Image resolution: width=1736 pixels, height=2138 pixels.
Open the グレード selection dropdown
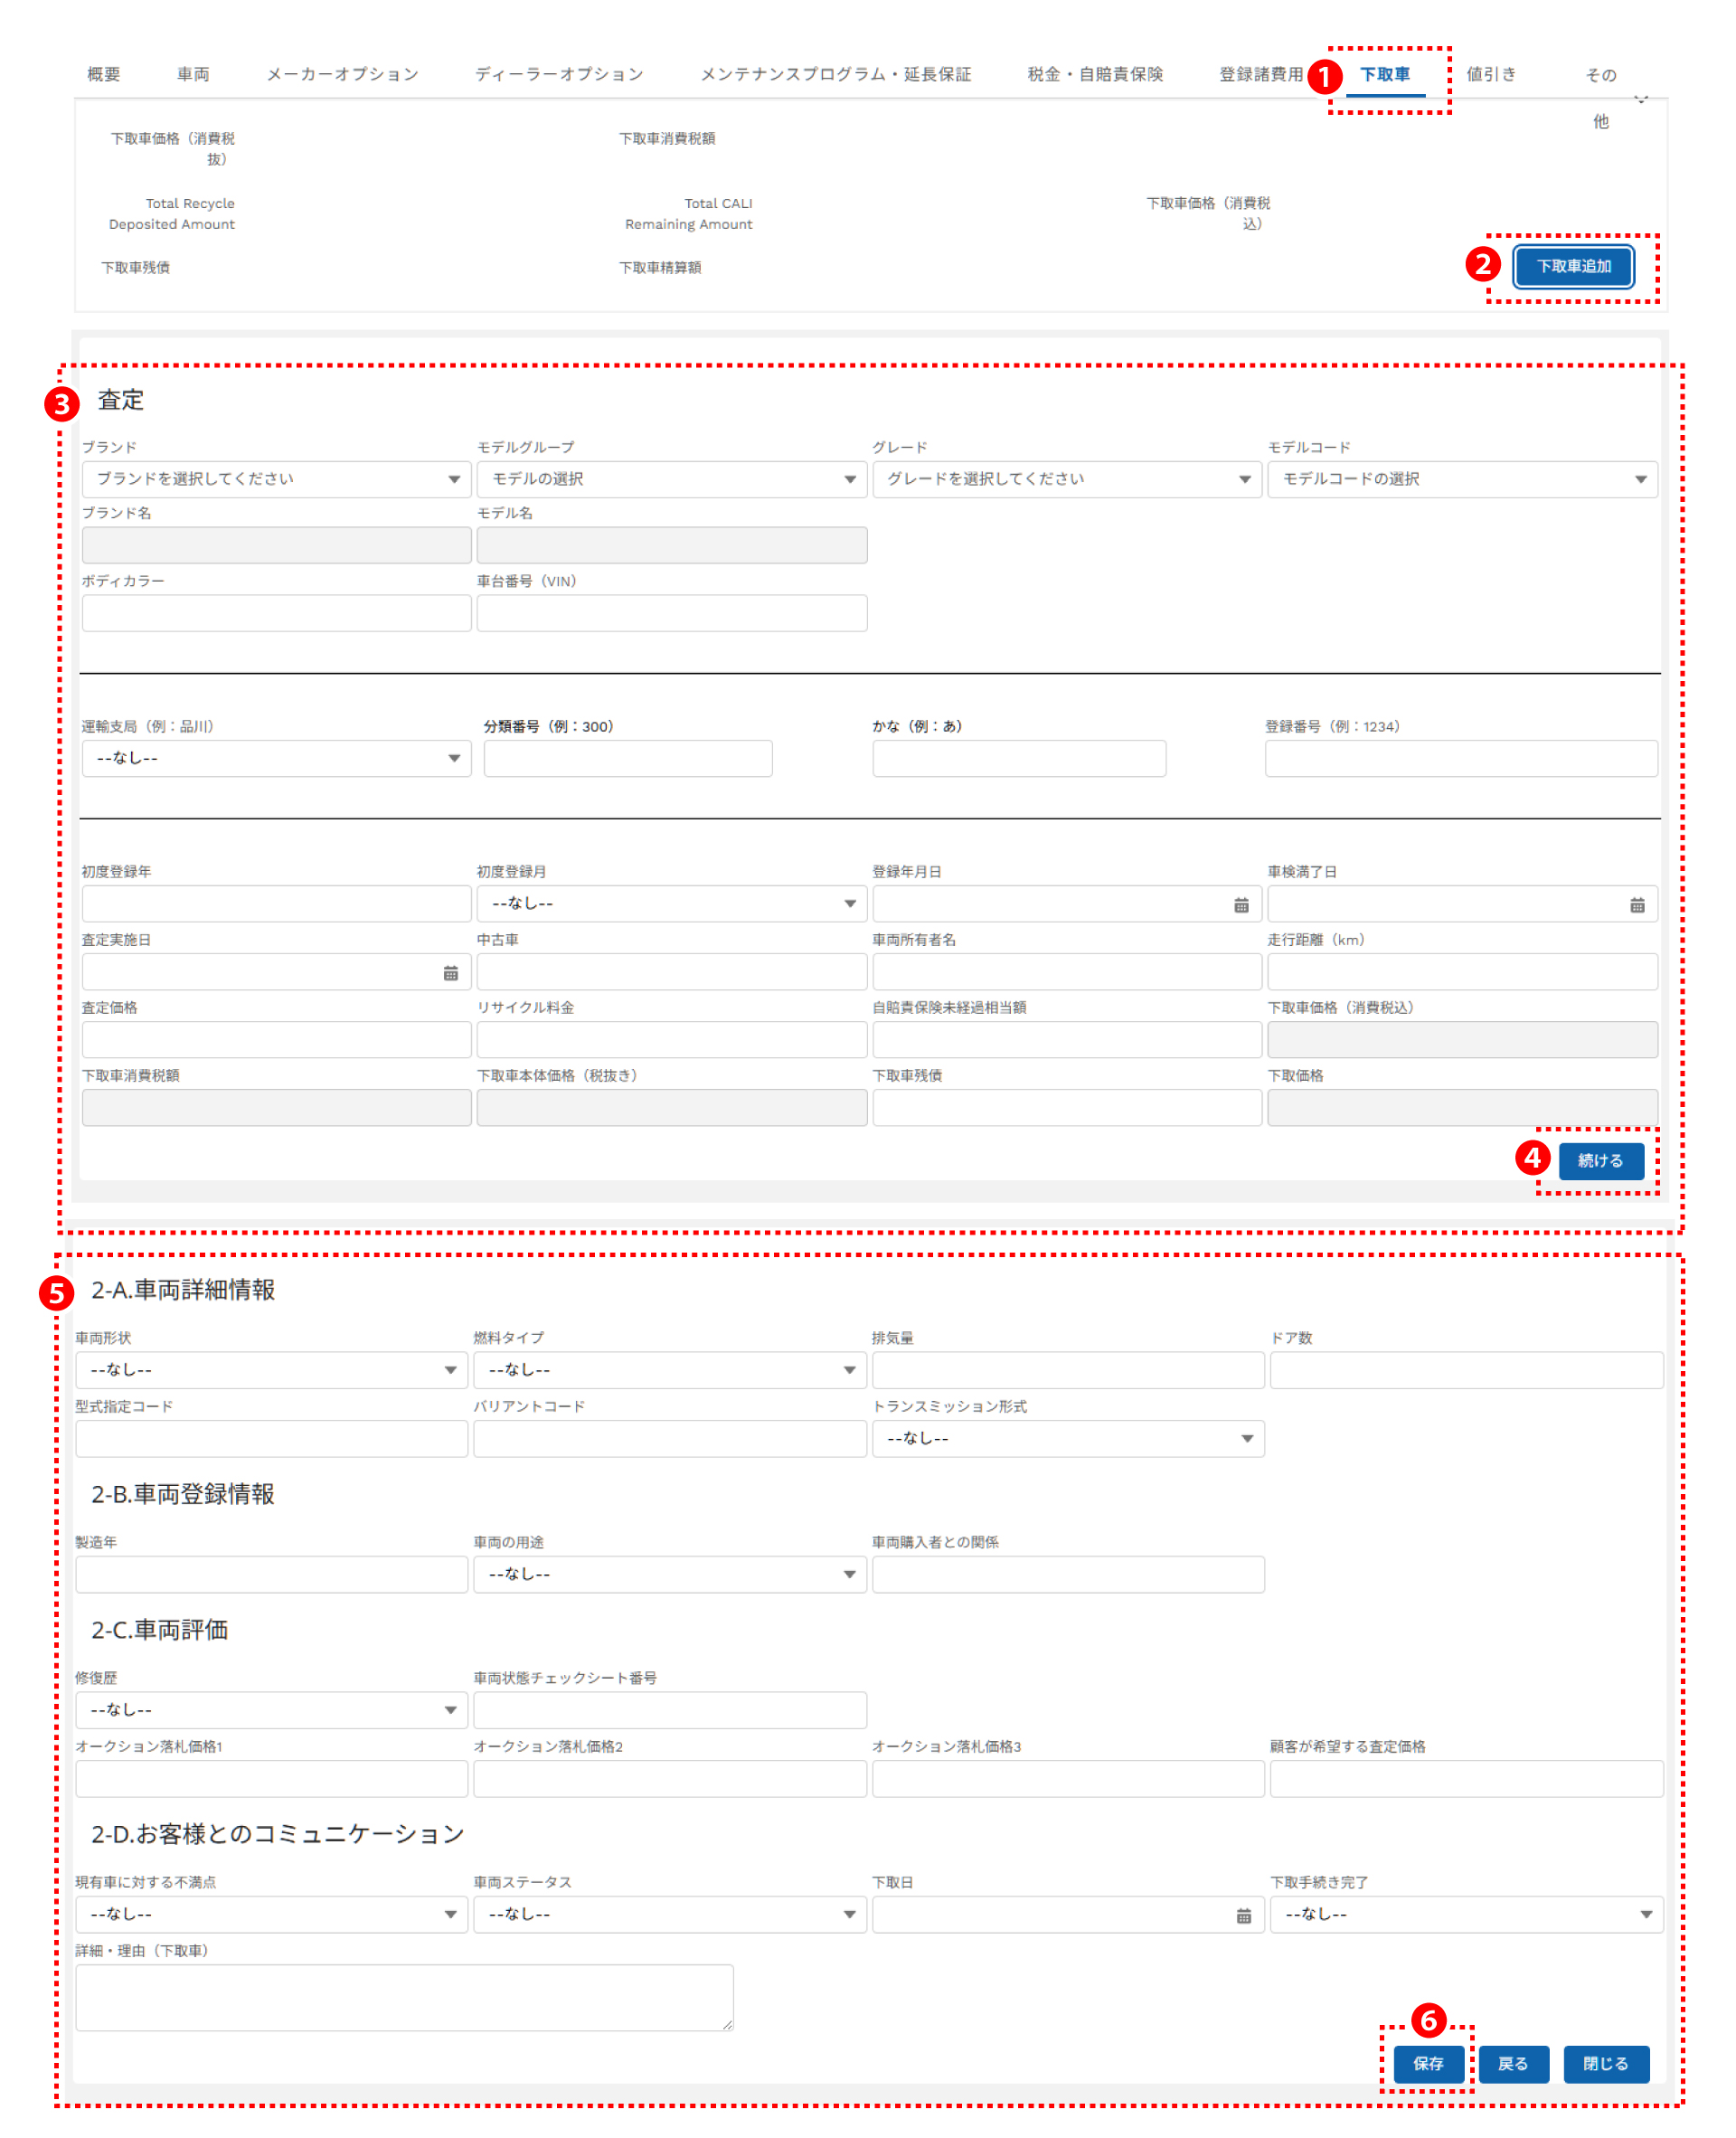point(1066,479)
